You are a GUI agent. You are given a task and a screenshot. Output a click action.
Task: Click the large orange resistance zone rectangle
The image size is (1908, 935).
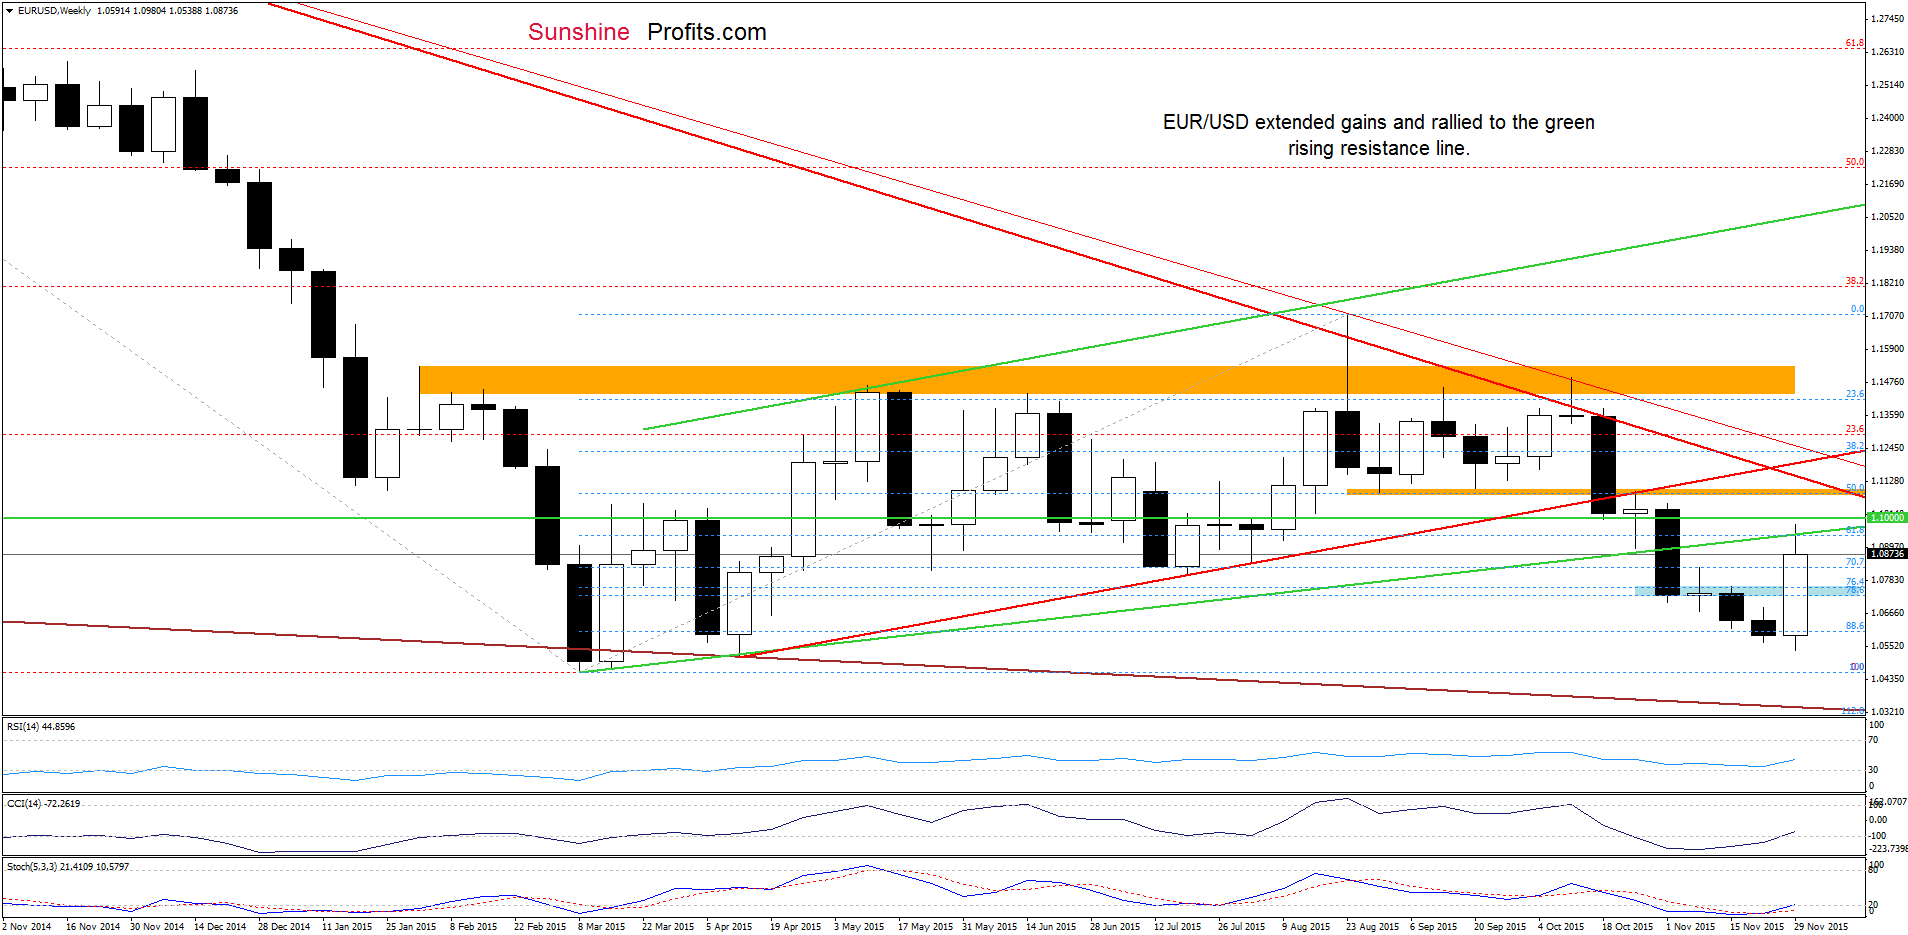pos(1107,380)
